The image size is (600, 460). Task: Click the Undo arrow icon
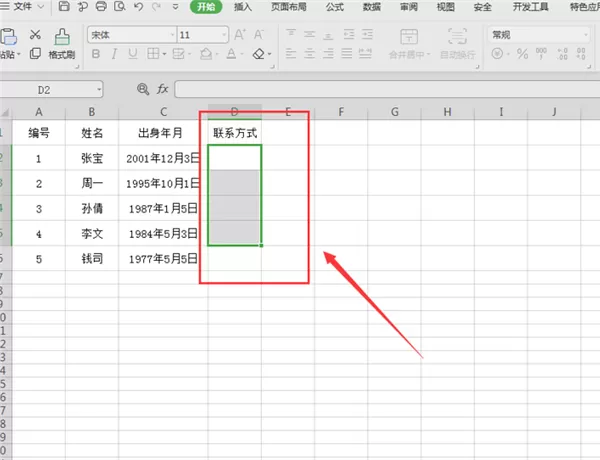point(138,6)
